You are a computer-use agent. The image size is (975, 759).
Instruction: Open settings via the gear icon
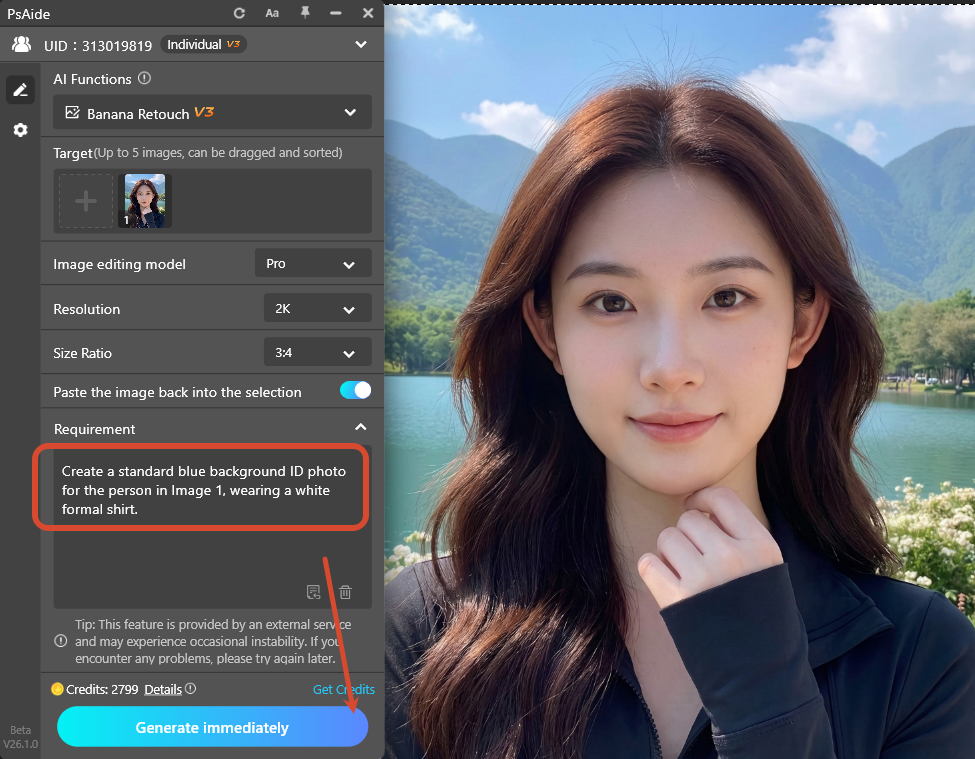20,130
